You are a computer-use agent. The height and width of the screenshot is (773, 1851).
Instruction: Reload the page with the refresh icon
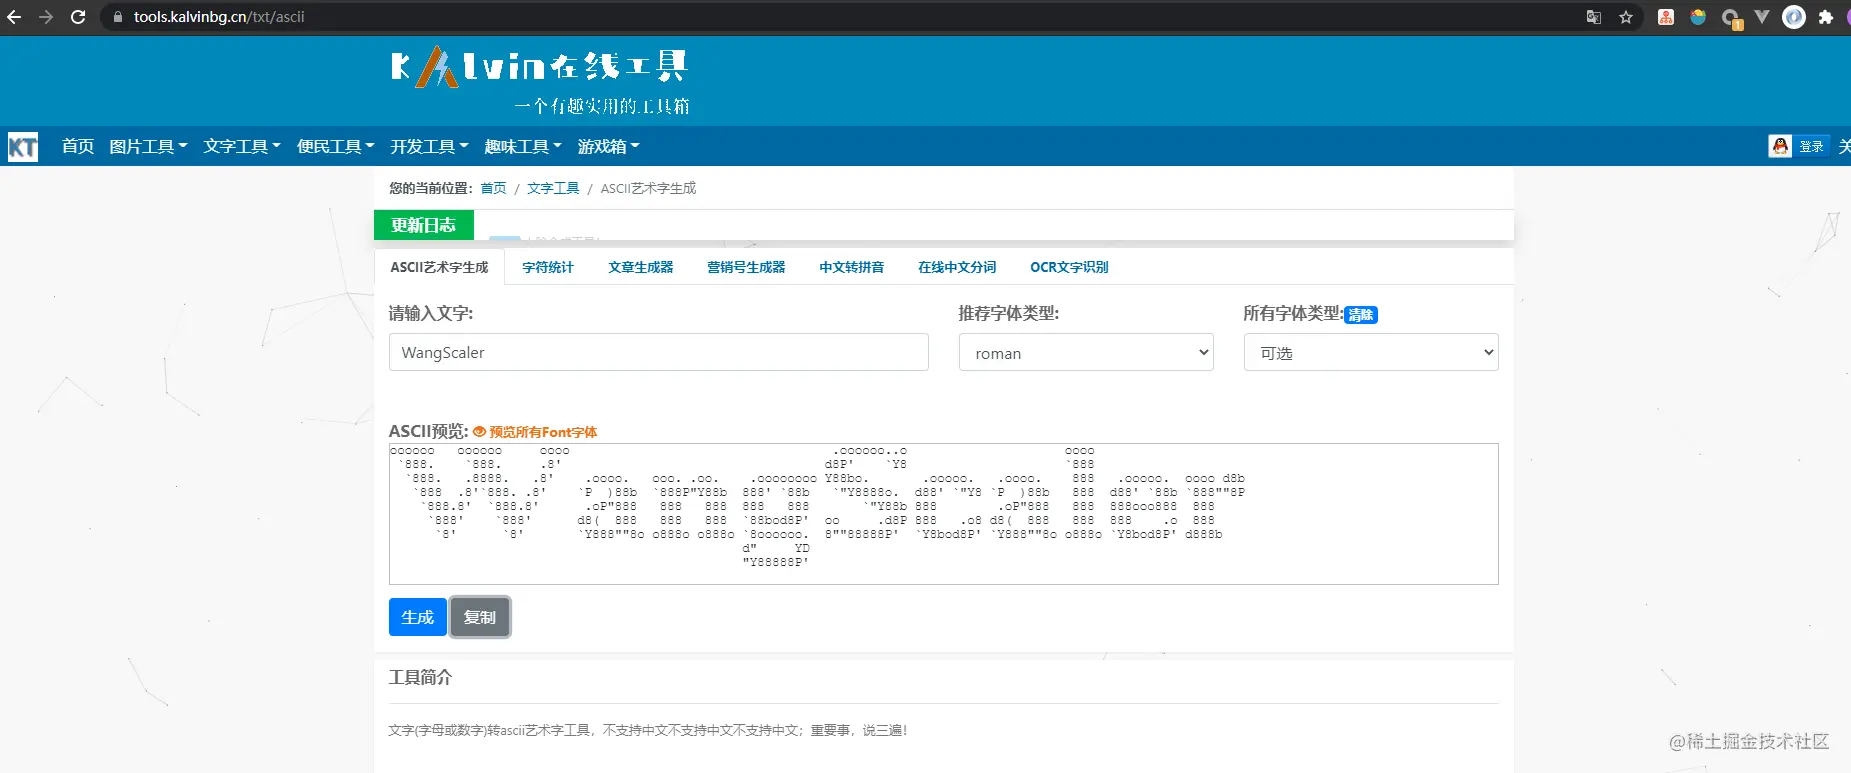click(78, 17)
